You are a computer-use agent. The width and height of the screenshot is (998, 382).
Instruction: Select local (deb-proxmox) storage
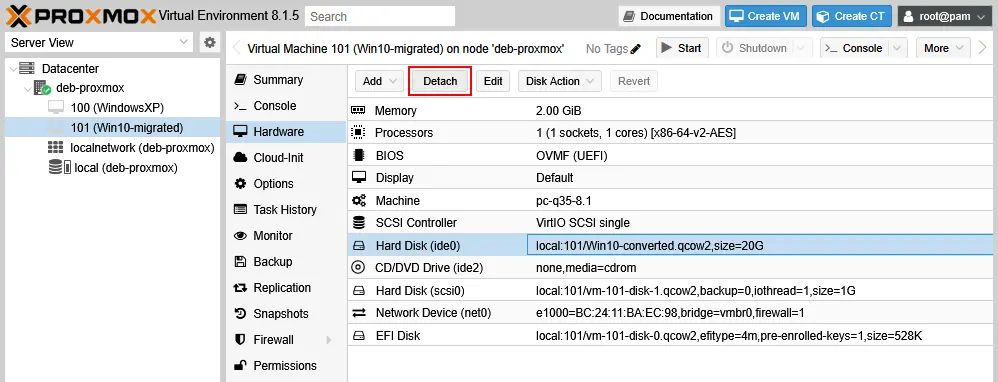point(112,167)
